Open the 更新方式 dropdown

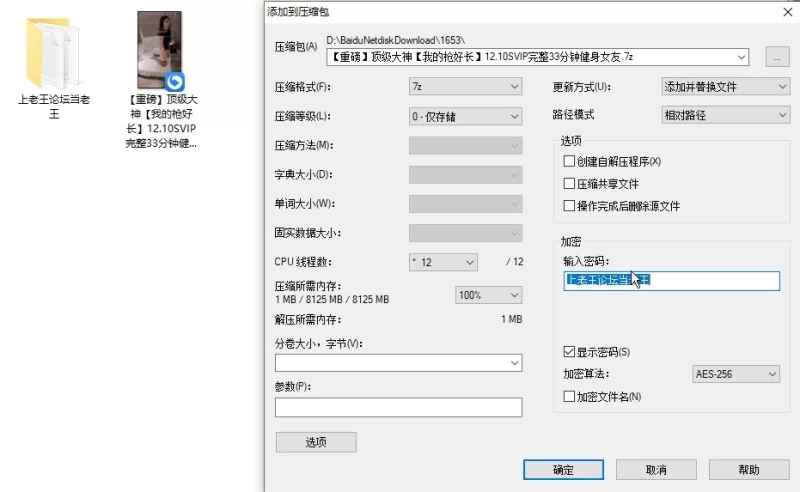tap(725, 87)
